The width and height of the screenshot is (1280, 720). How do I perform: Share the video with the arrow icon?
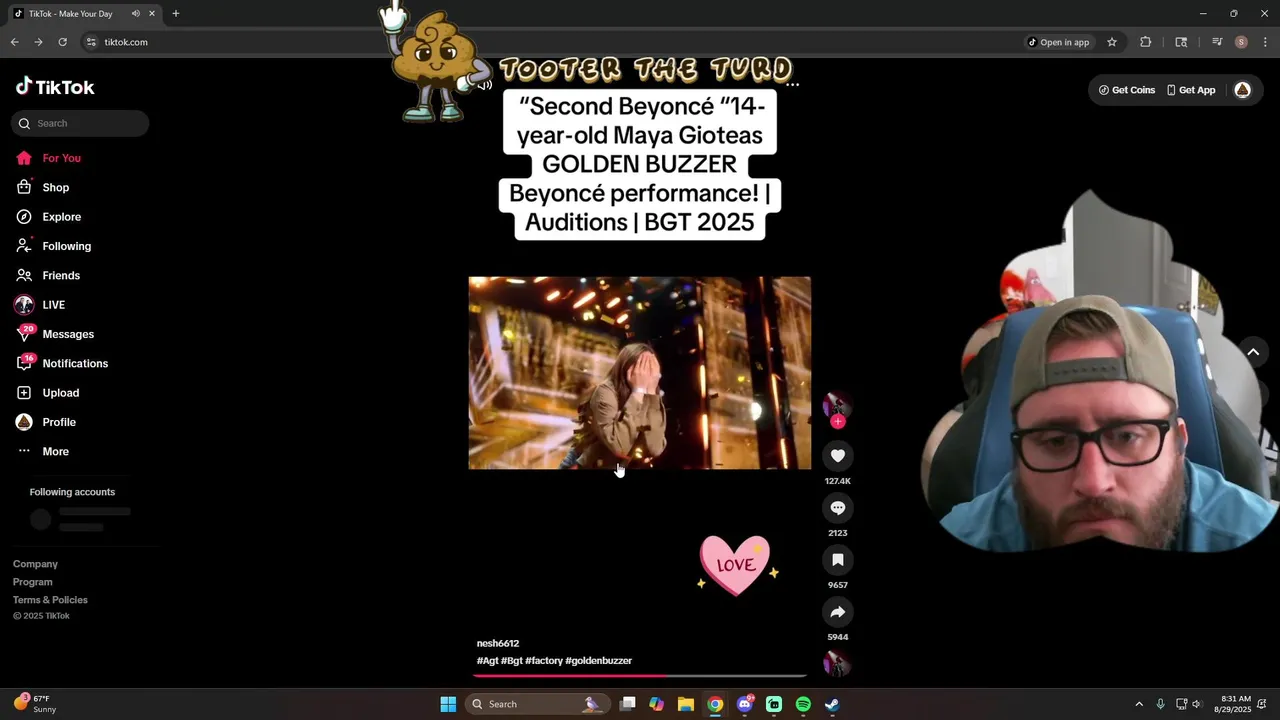click(x=838, y=612)
